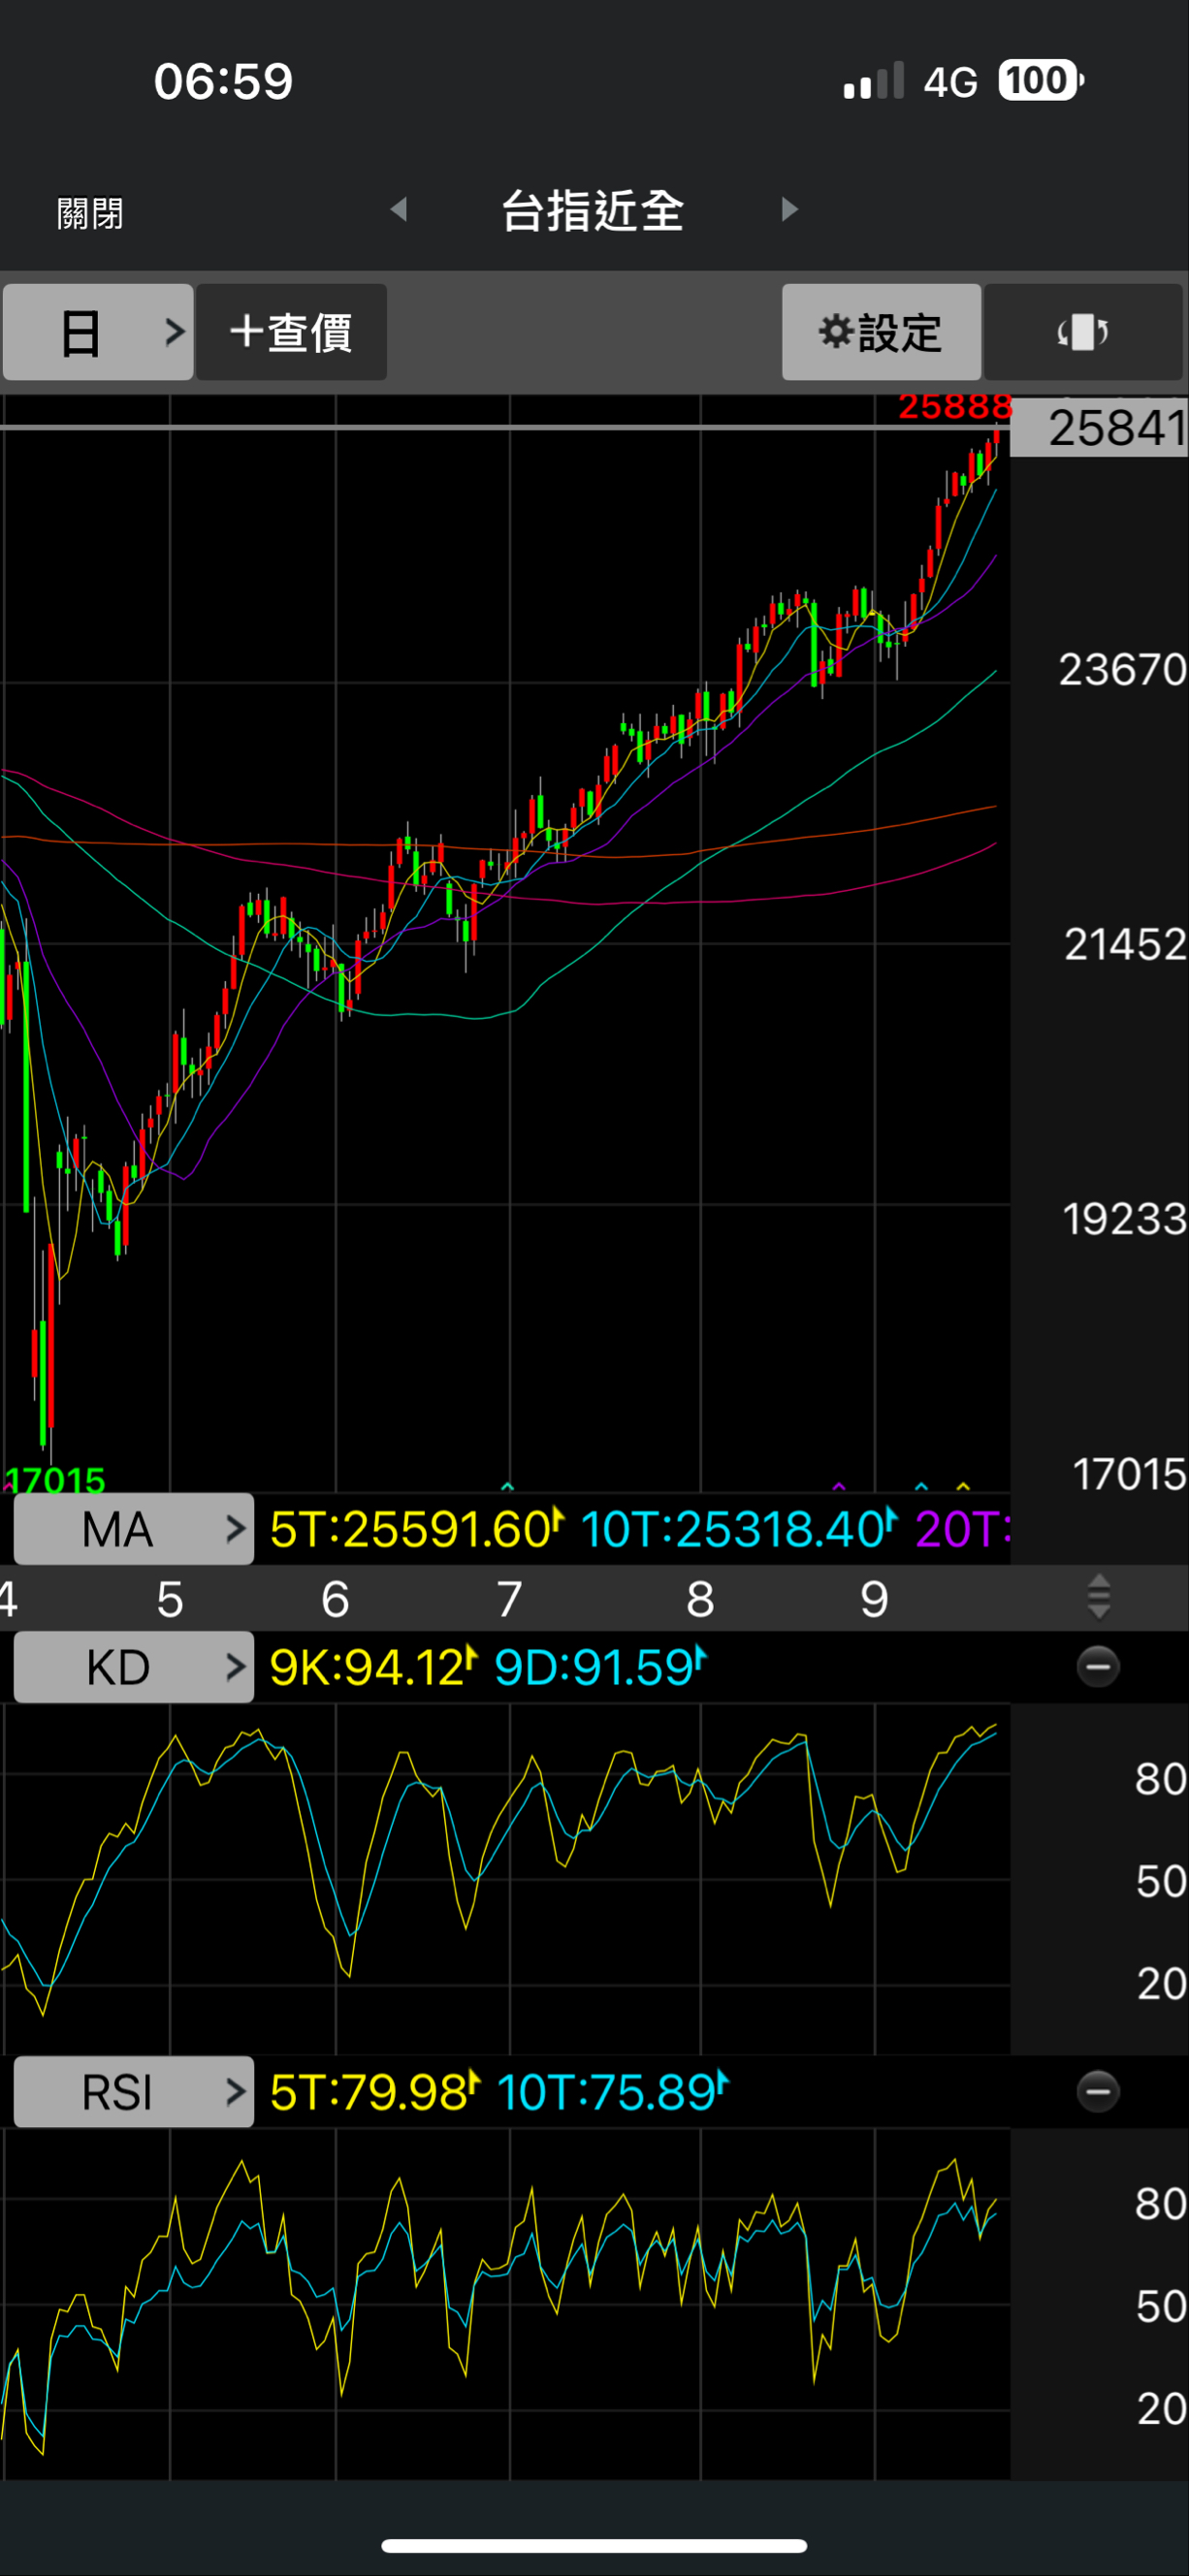The width and height of the screenshot is (1189, 2576).
Task: Tap the red 25888 high price label
Action: (x=955, y=407)
